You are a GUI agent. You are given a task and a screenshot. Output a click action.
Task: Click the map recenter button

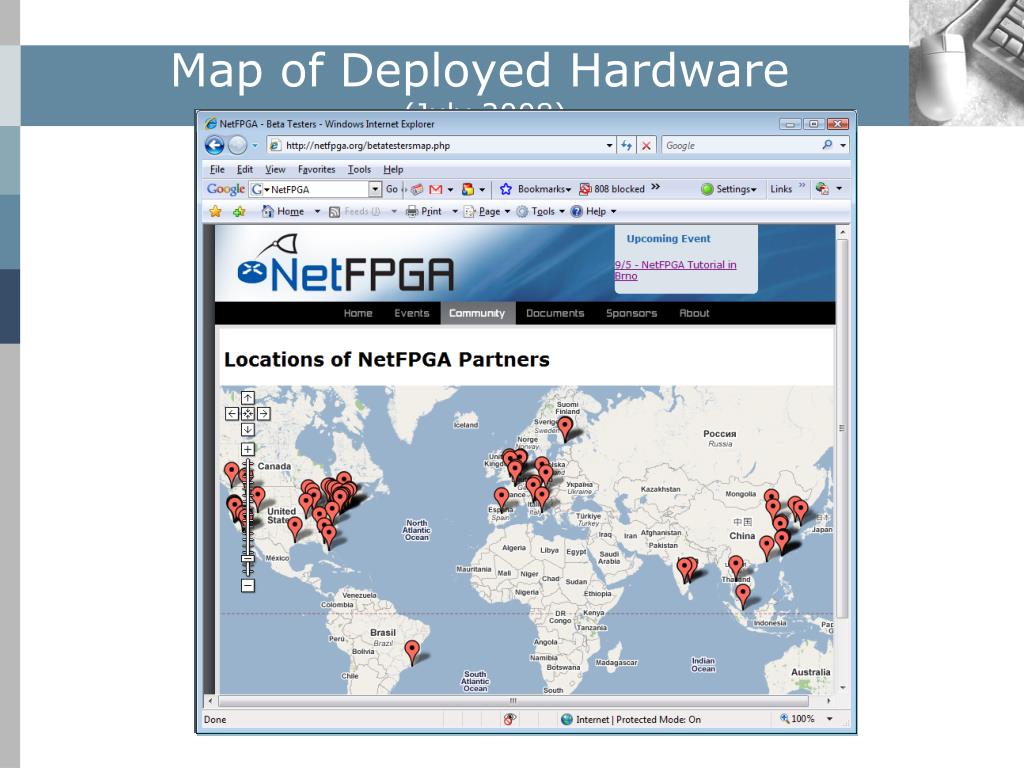[248, 413]
